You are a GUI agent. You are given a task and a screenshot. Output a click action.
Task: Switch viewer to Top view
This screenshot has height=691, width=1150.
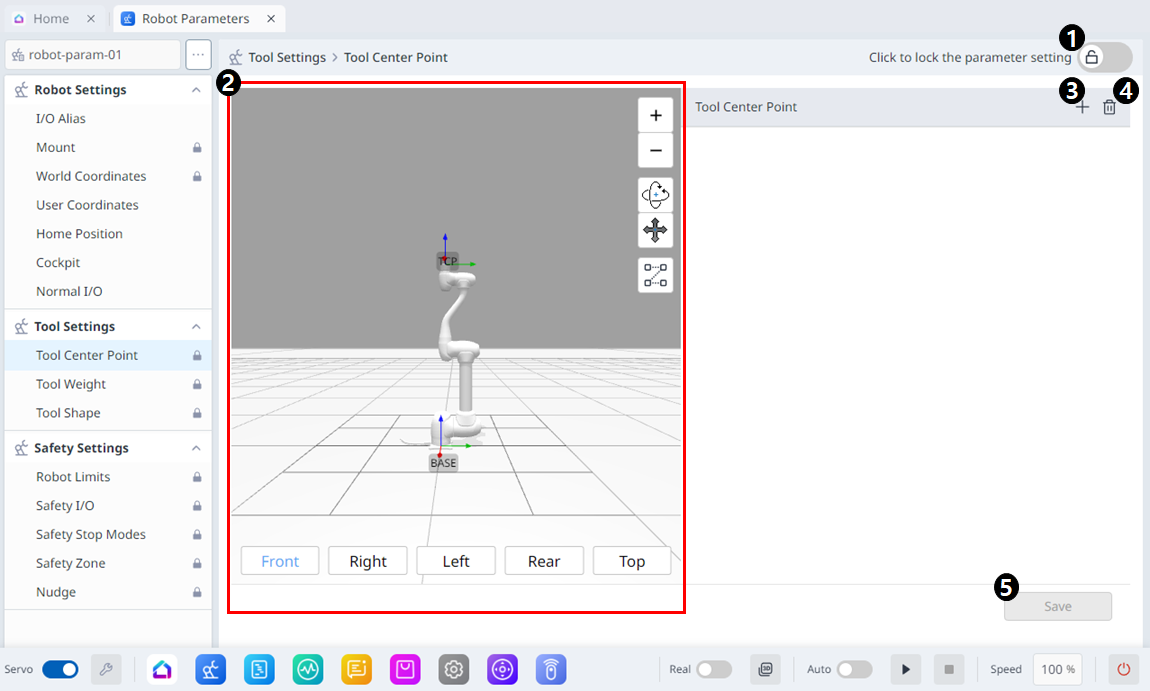[632, 561]
